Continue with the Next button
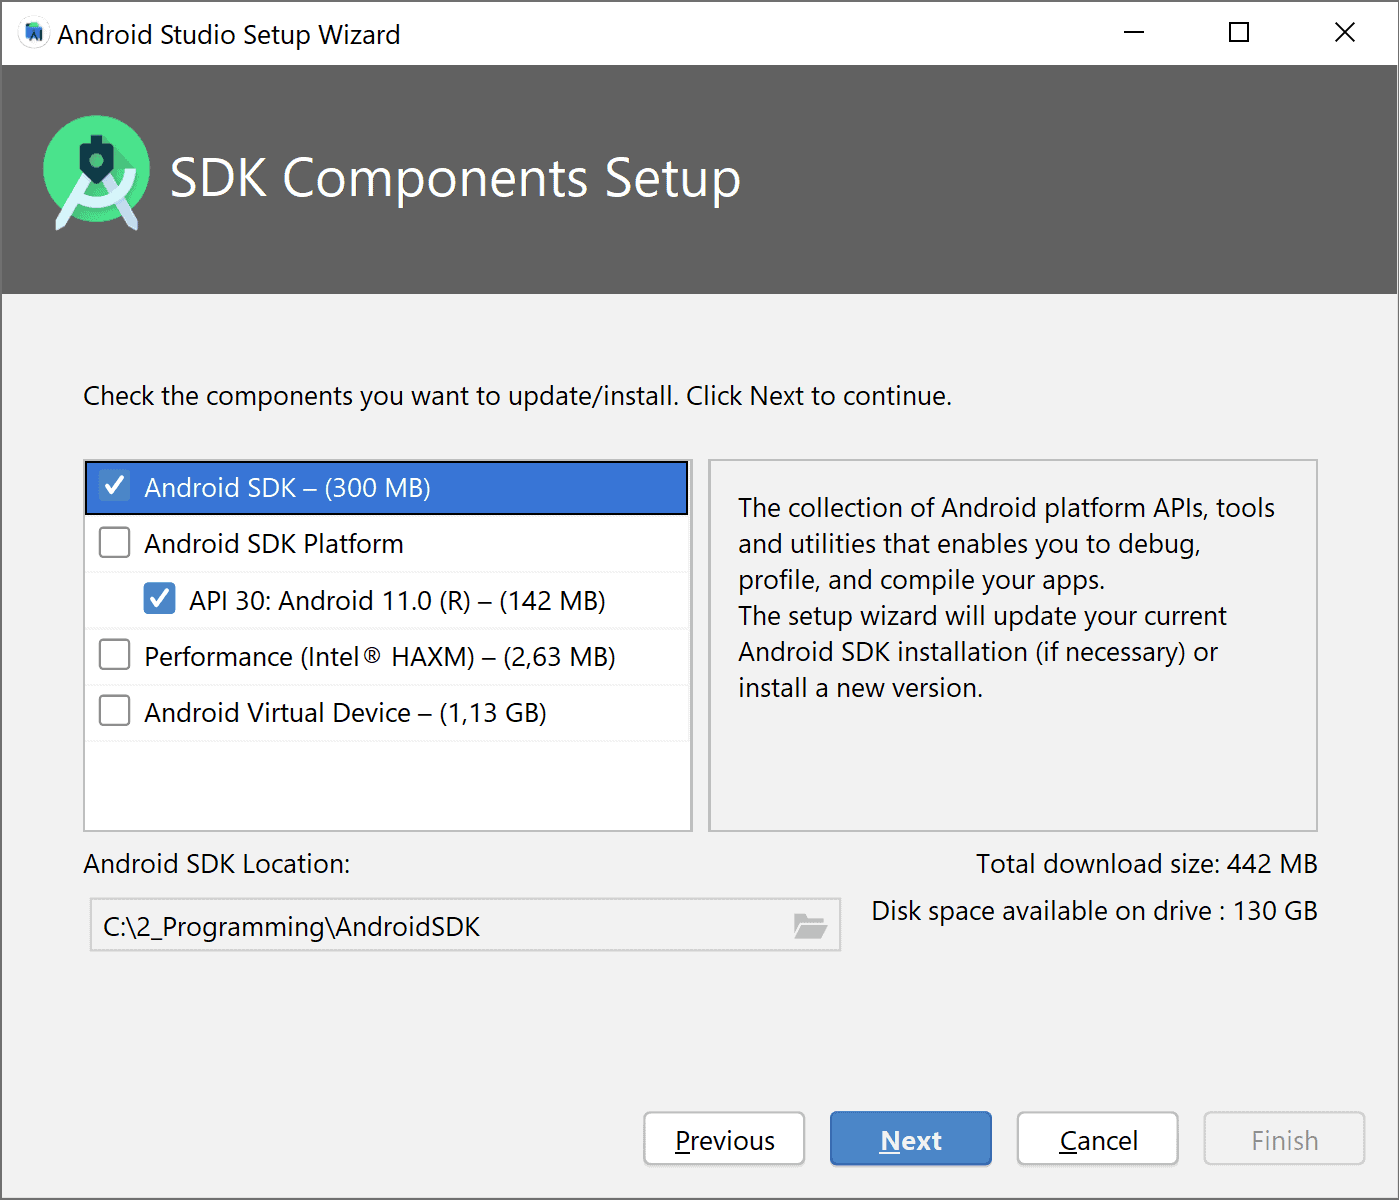The width and height of the screenshot is (1400, 1200). click(x=911, y=1139)
